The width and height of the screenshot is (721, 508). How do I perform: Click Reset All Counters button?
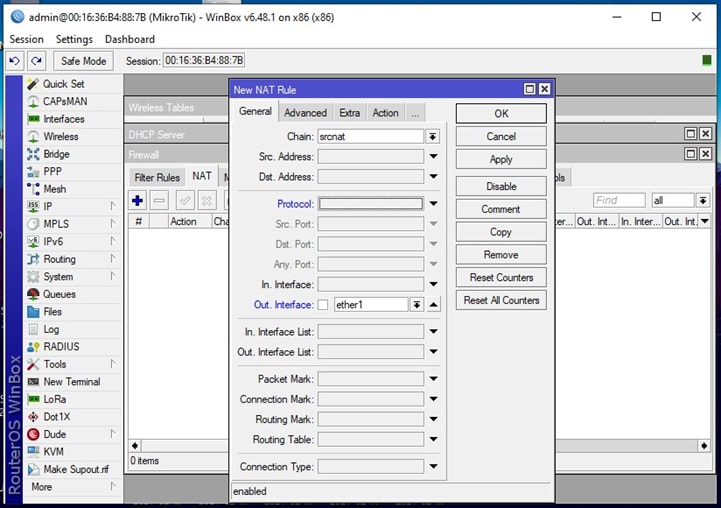tap(501, 300)
